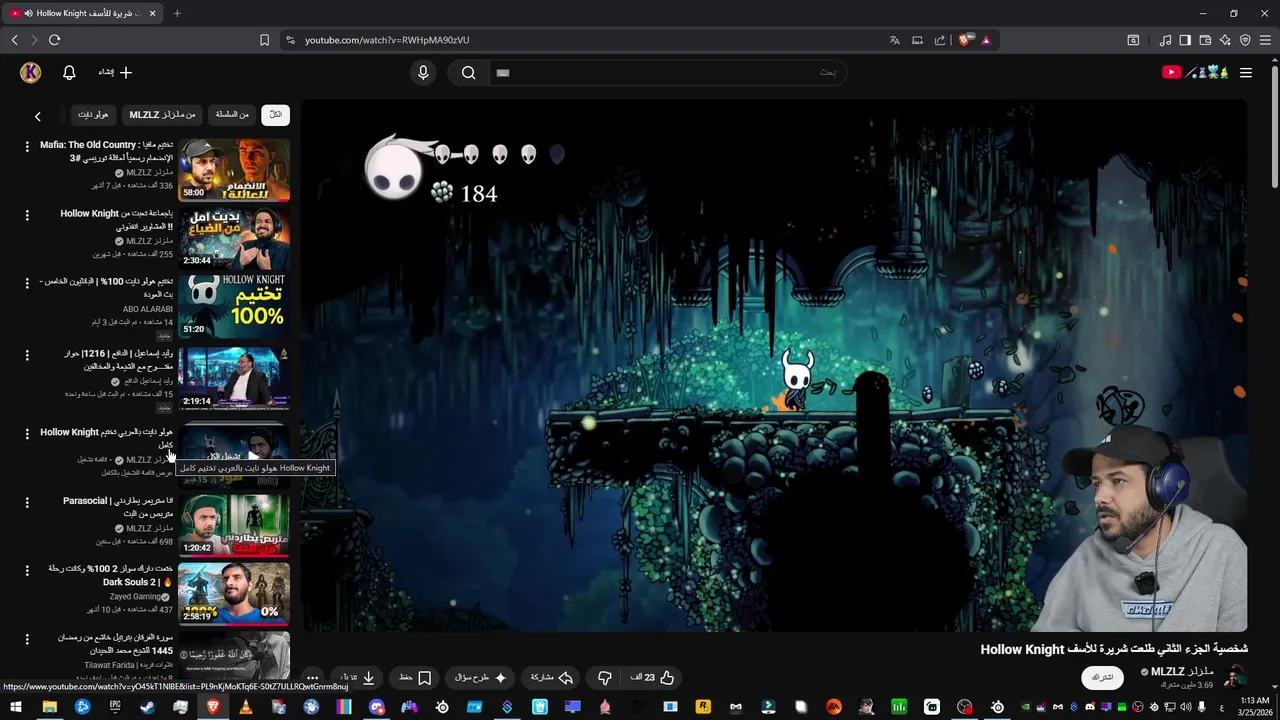Open a new browser tab
Screen dimensions: 1280x720
pos(177,13)
